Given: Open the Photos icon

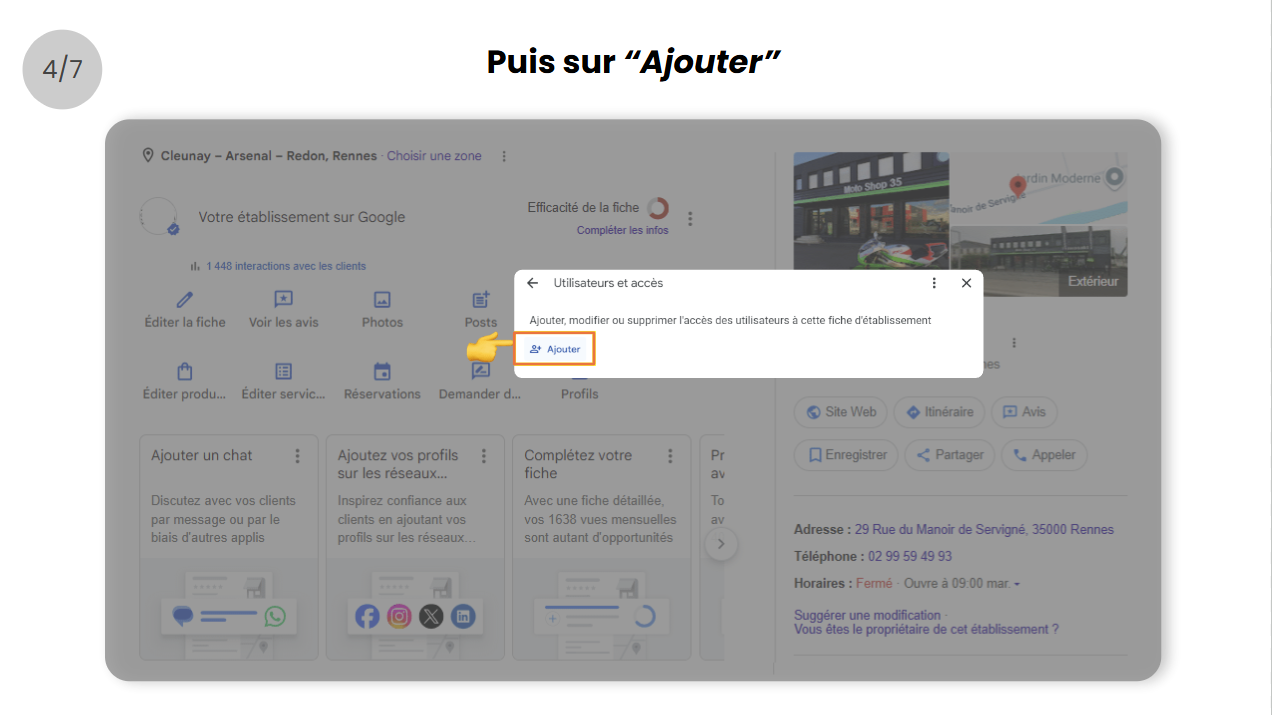Looking at the screenshot, I should tap(382, 299).
